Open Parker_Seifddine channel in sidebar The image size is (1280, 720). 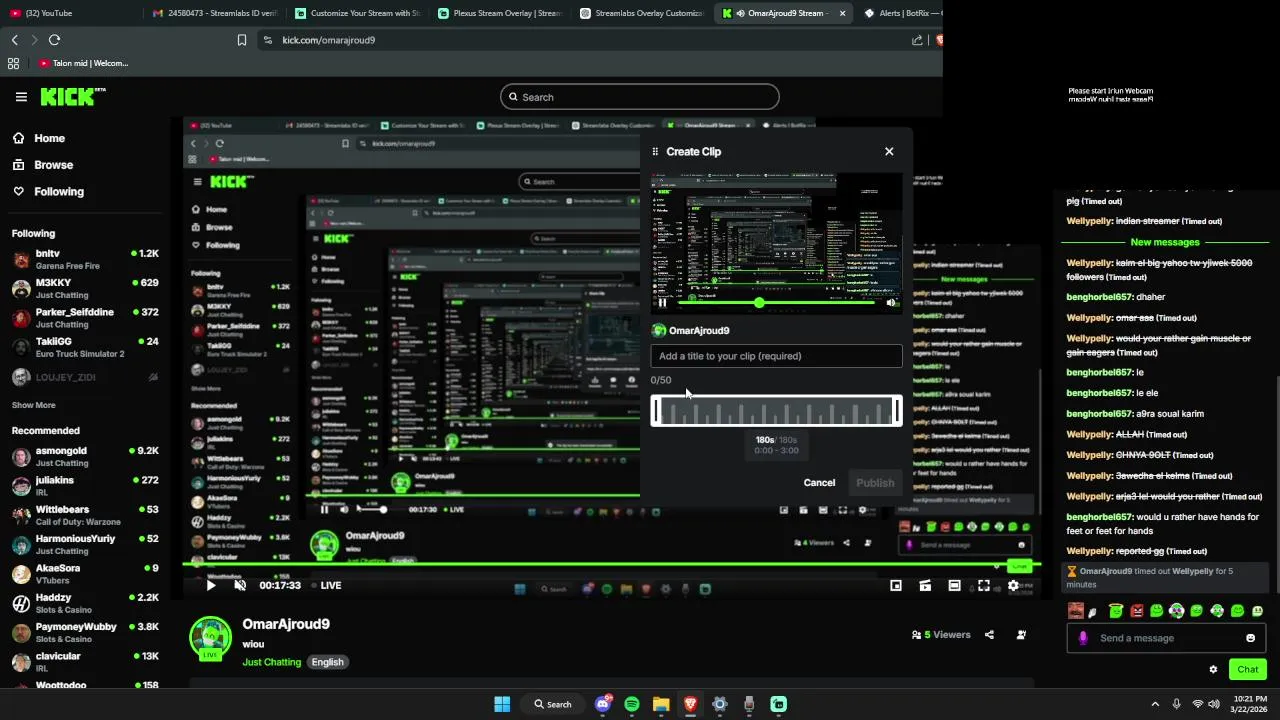[x=85, y=318]
